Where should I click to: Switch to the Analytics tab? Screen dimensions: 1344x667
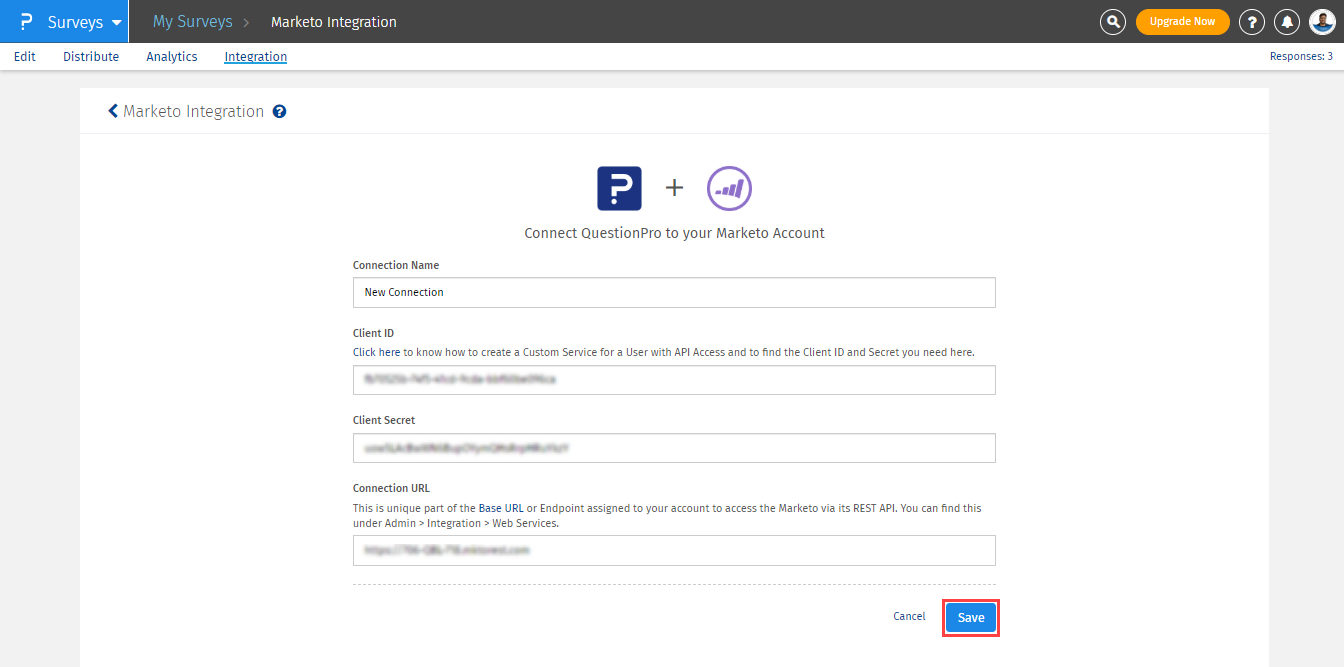pyautogui.click(x=171, y=56)
